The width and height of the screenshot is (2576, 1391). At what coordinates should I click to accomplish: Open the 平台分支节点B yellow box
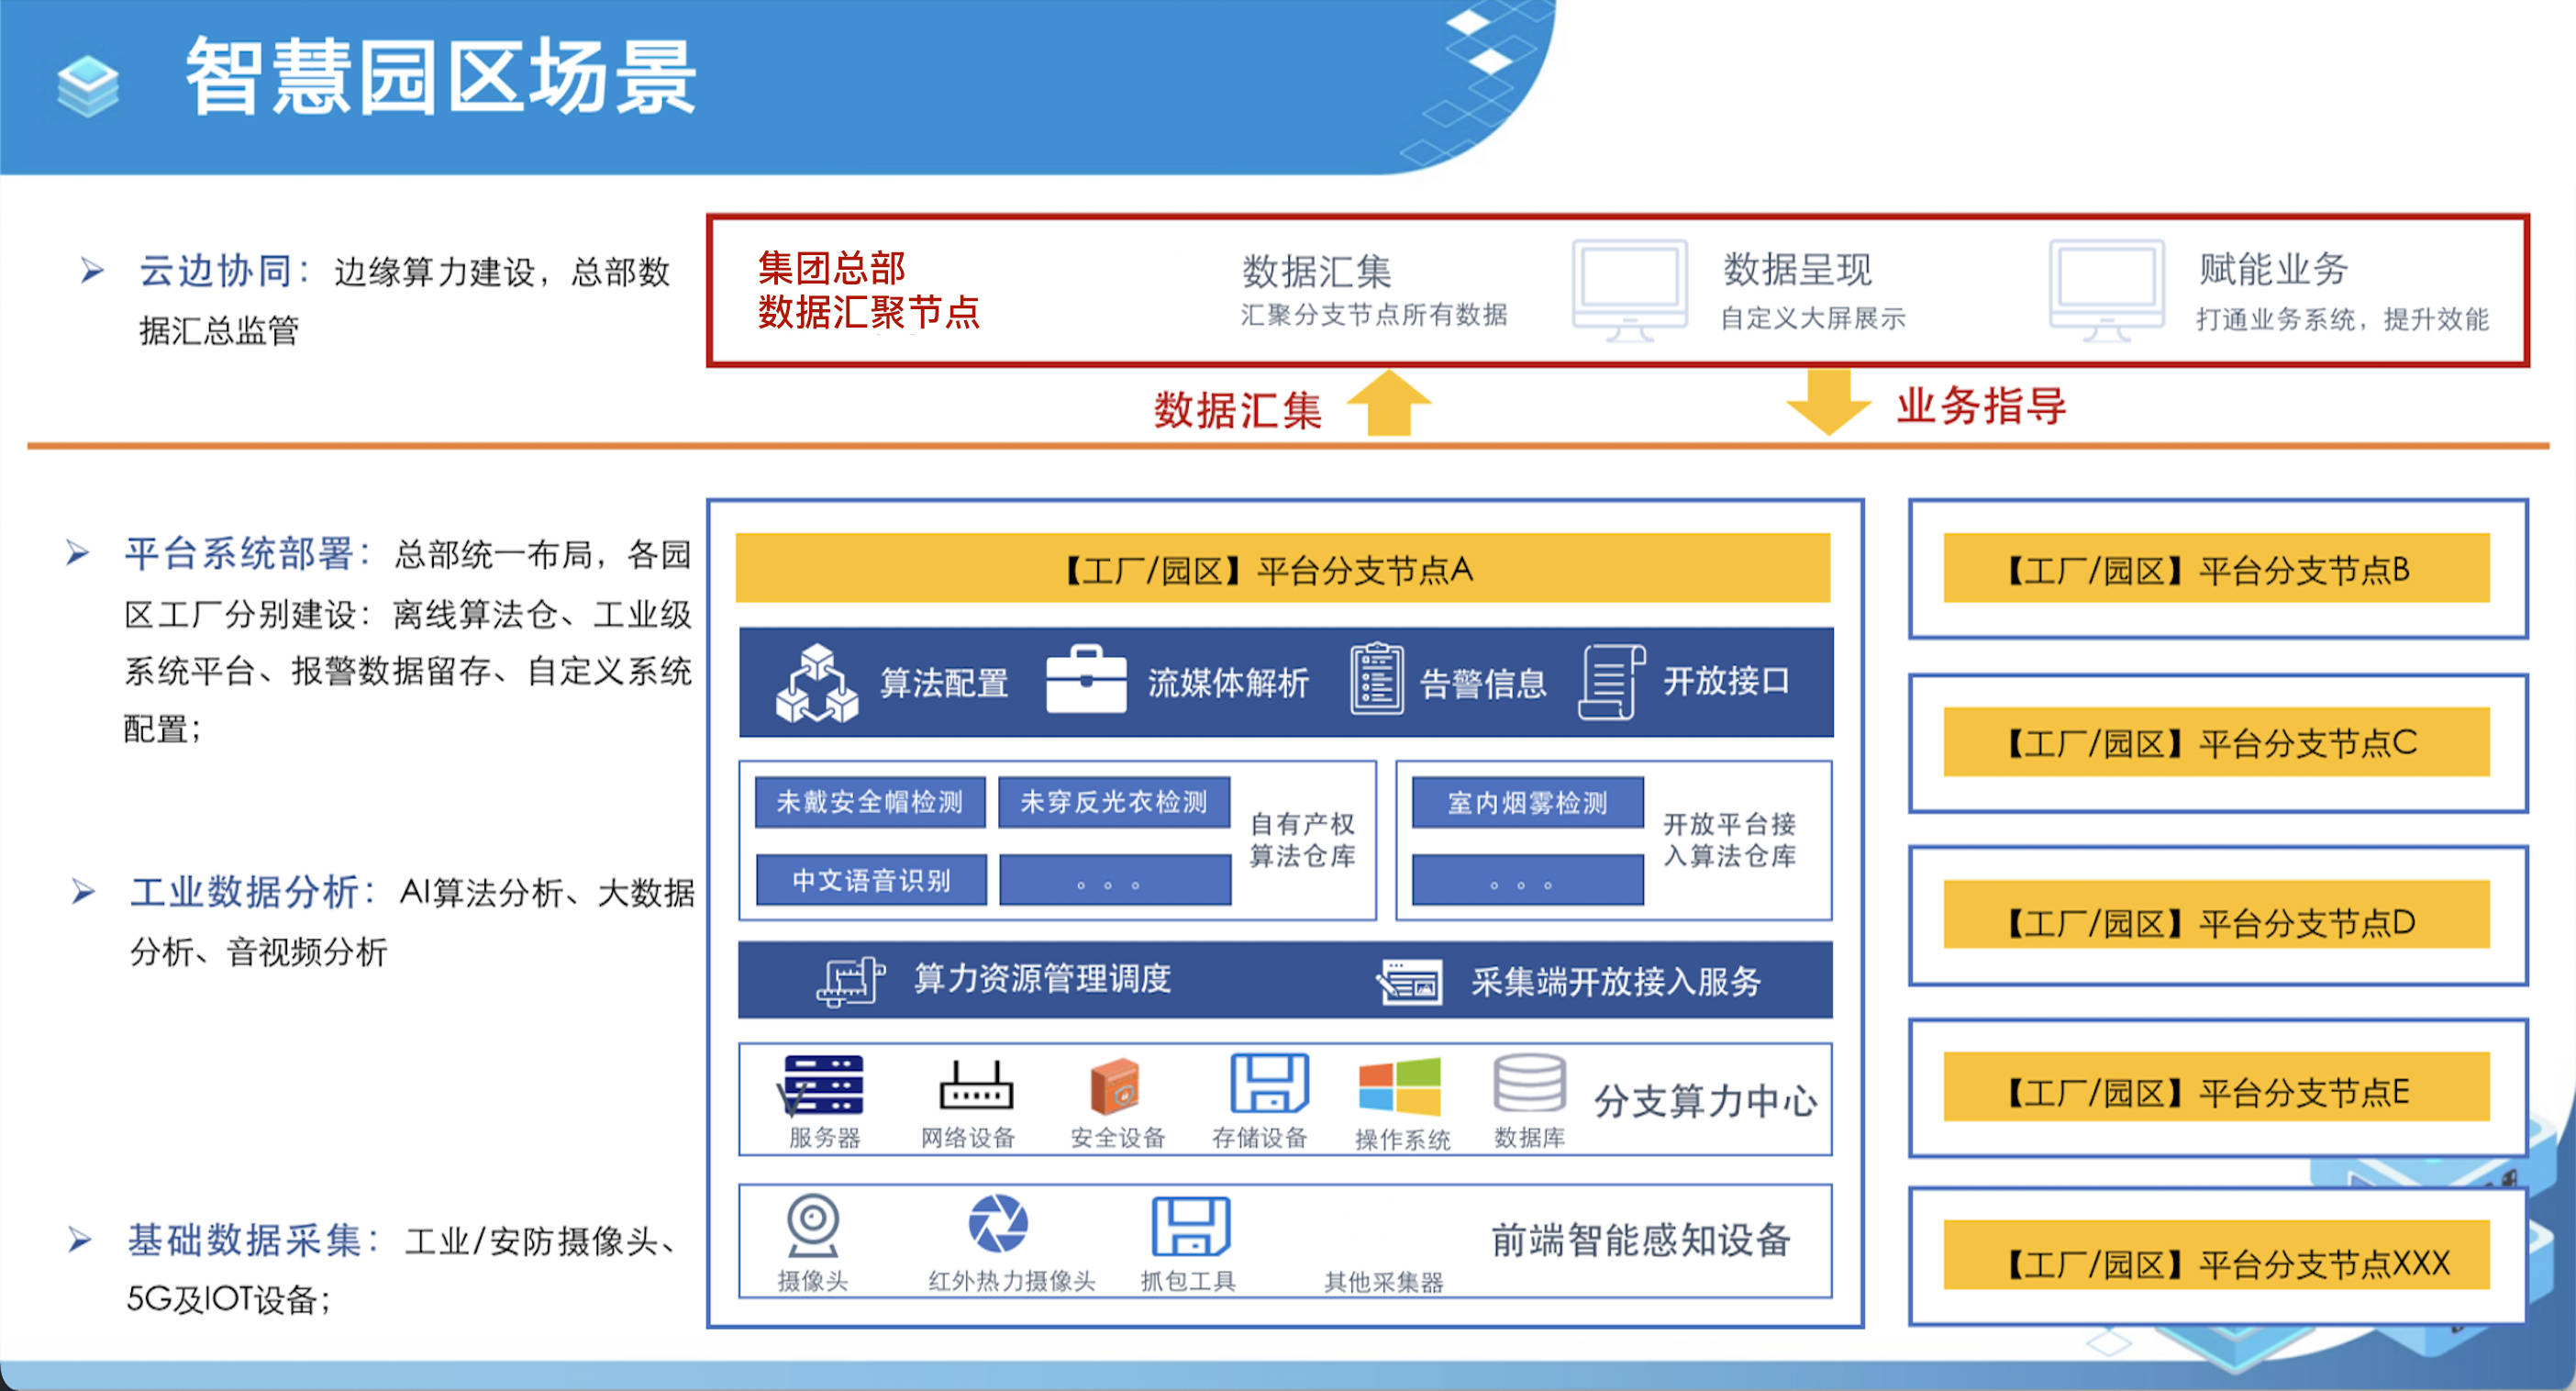(x=2216, y=568)
